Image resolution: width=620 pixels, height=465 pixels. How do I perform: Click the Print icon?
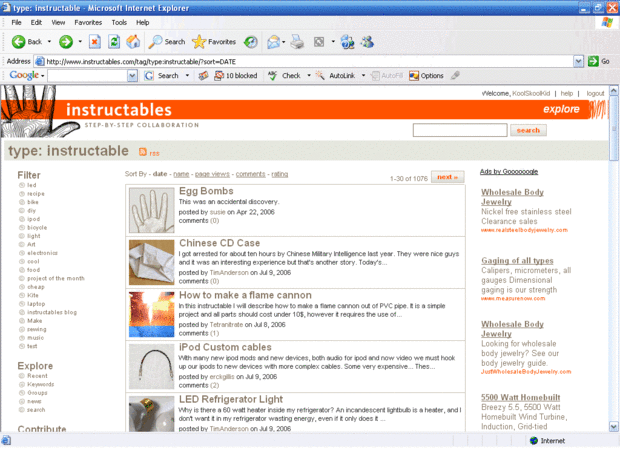tap(297, 42)
